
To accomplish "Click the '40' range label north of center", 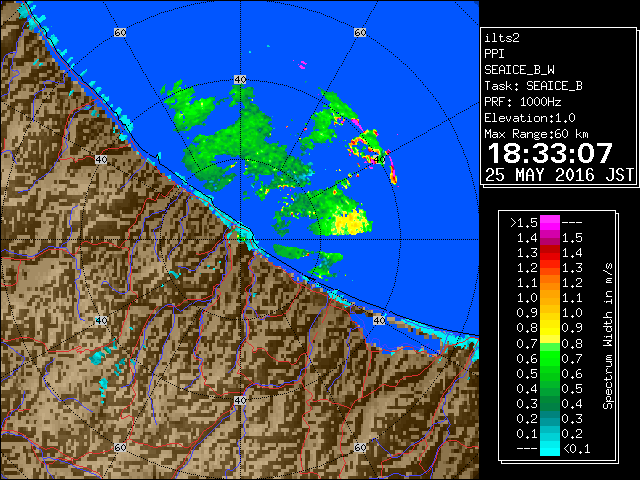I will (x=240, y=80).
